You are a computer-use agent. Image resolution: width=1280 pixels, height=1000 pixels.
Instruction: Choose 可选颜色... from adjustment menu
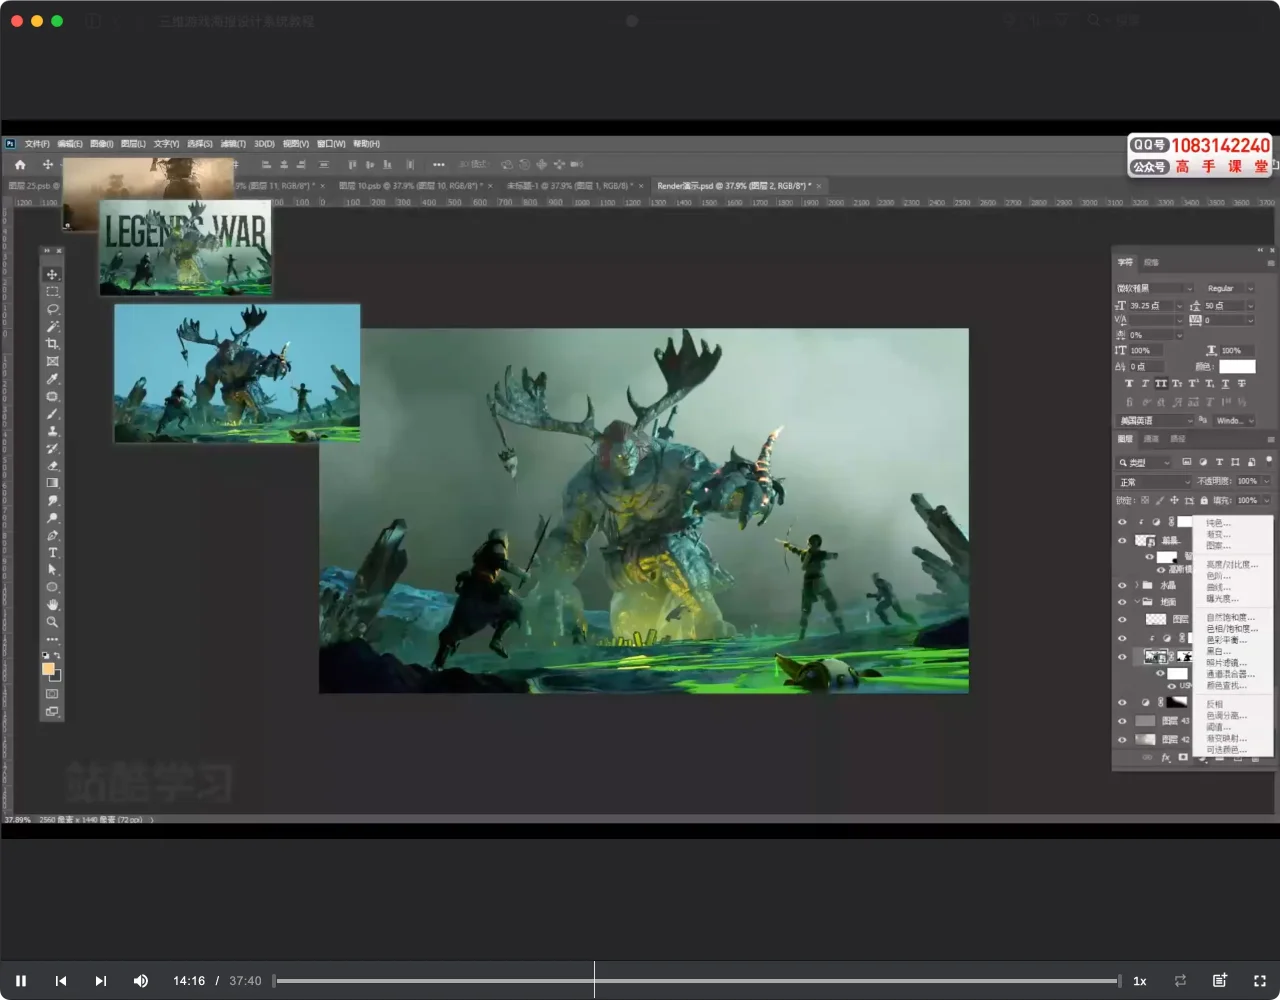click(x=1227, y=750)
